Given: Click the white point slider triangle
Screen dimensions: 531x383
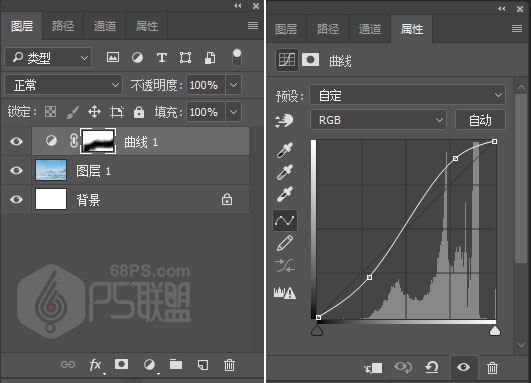Looking at the screenshot, I should pyautogui.click(x=495, y=331).
